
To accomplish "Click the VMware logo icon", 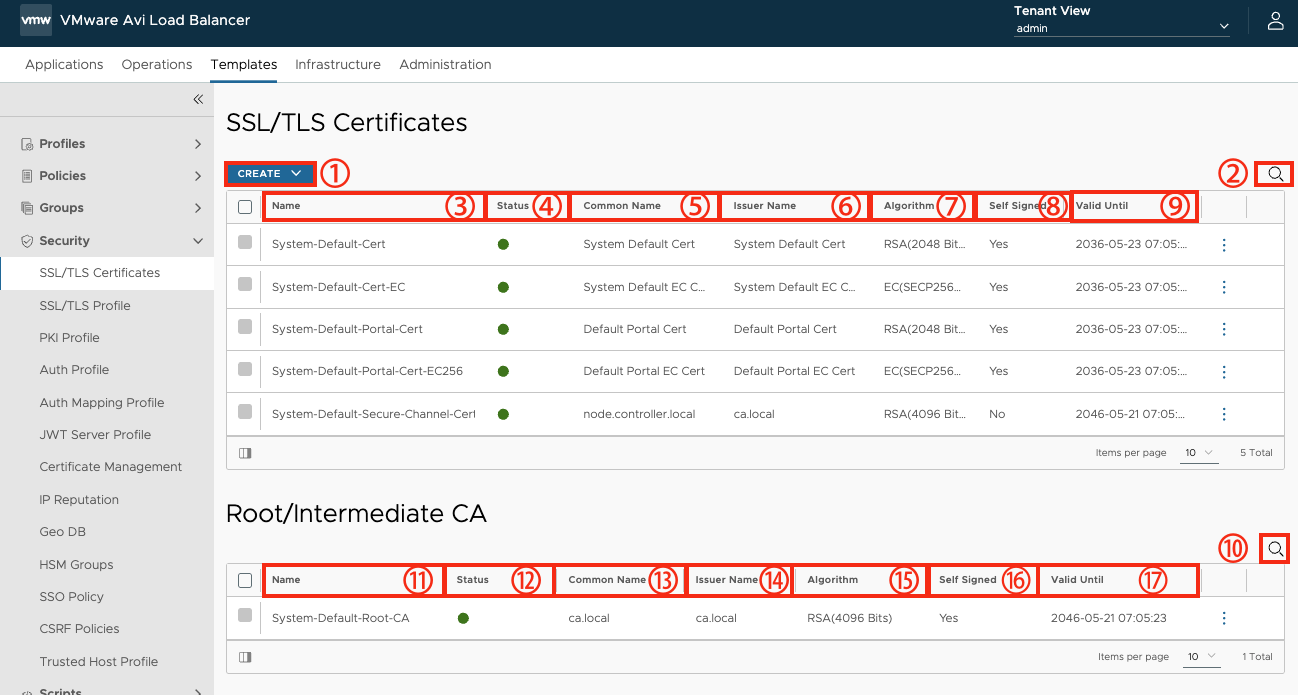I will 36,20.
